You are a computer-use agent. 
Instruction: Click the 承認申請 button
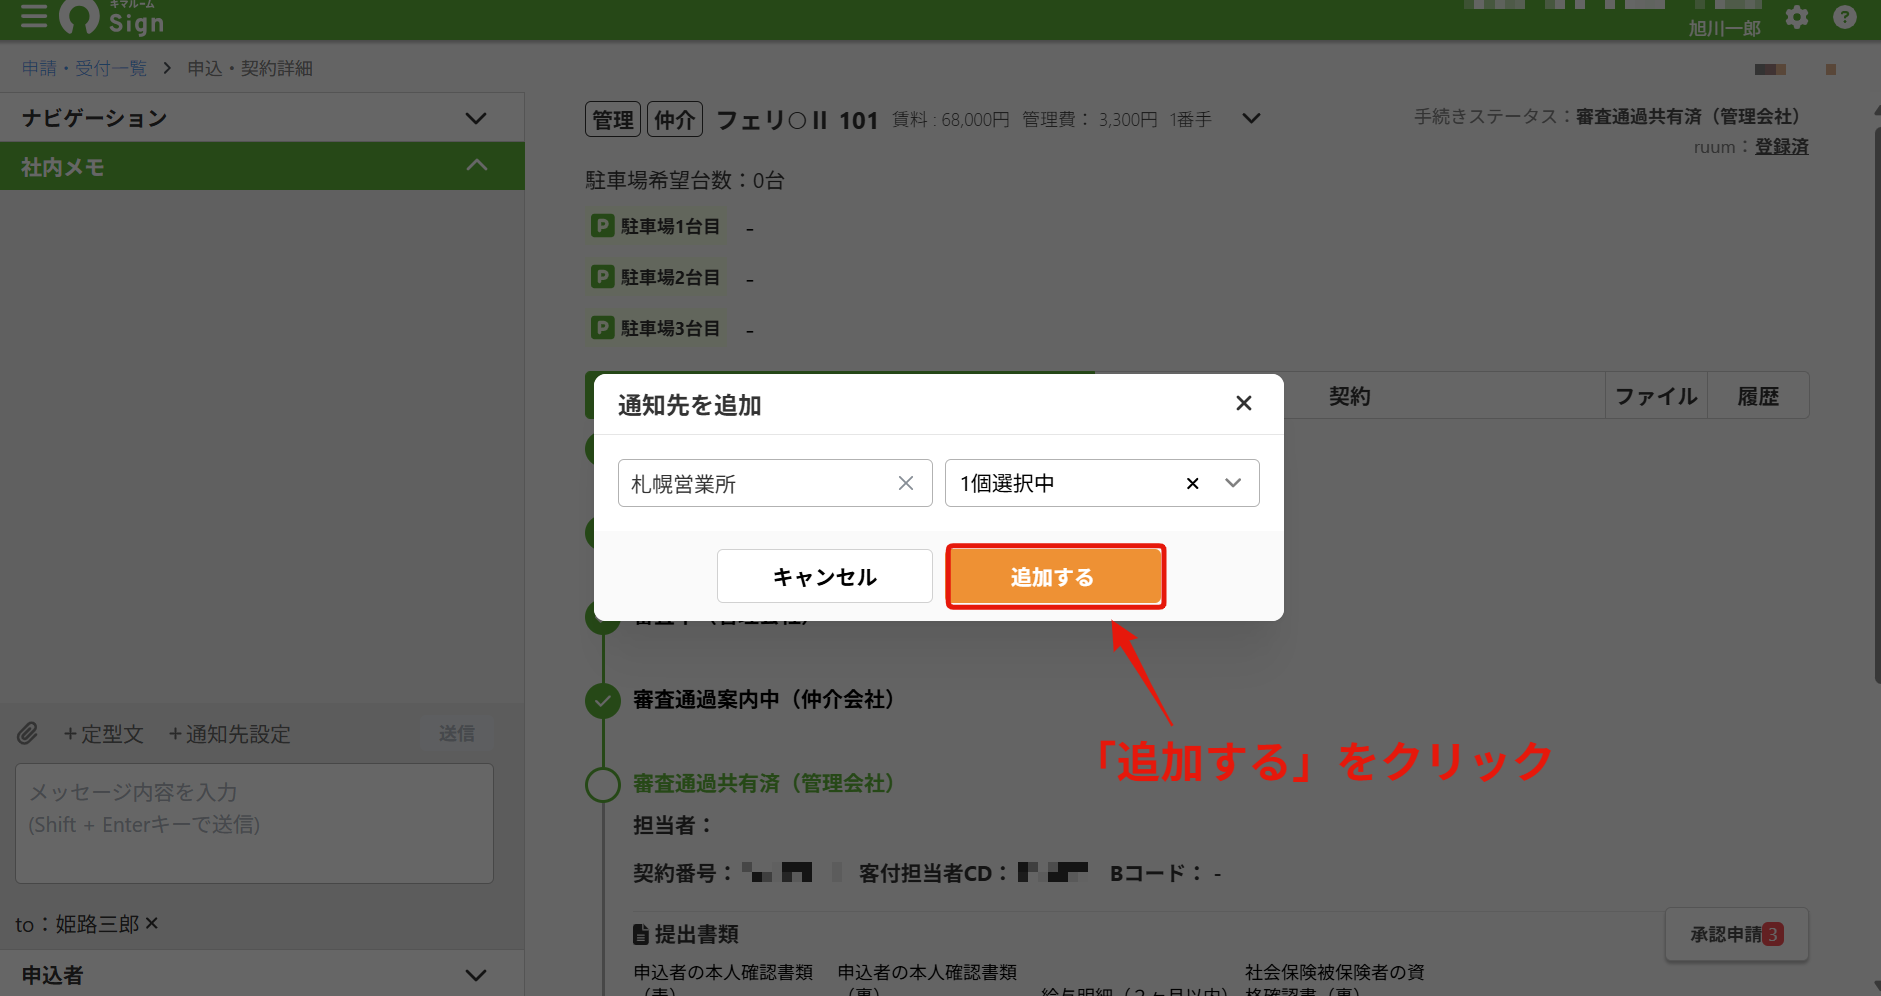point(1737,934)
